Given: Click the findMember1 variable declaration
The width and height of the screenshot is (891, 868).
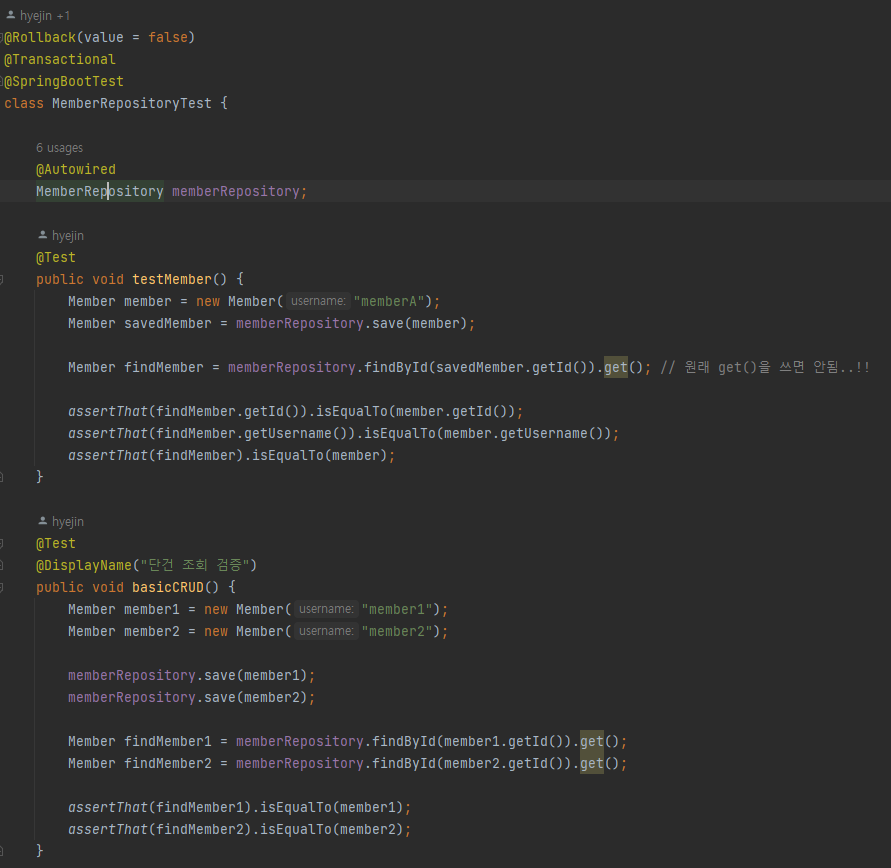Looking at the screenshot, I should 168,742.
